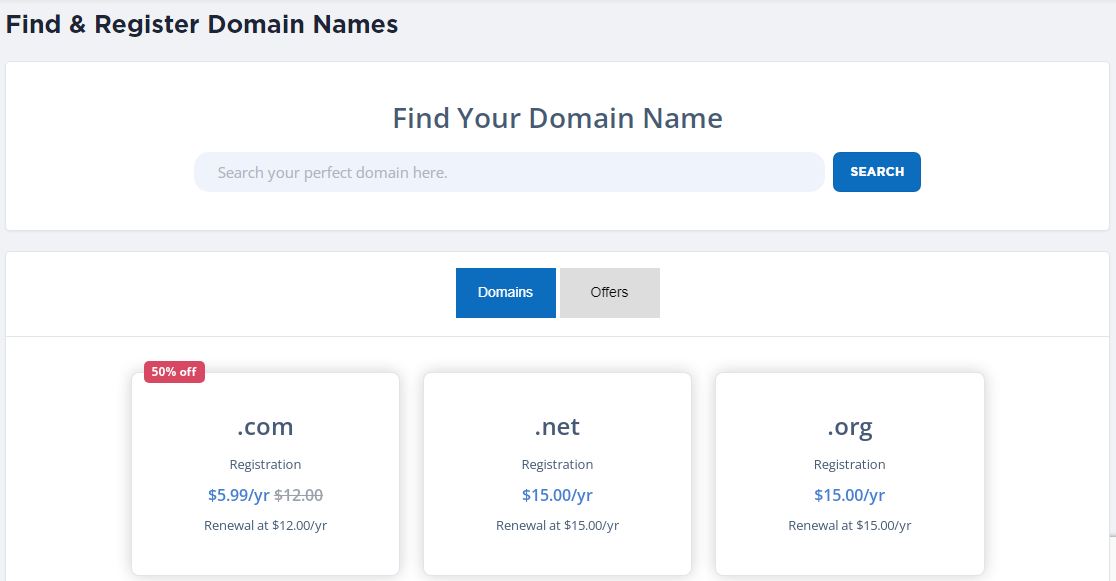Switch to the Offers tab
This screenshot has height=581, width=1116.
[609, 293]
